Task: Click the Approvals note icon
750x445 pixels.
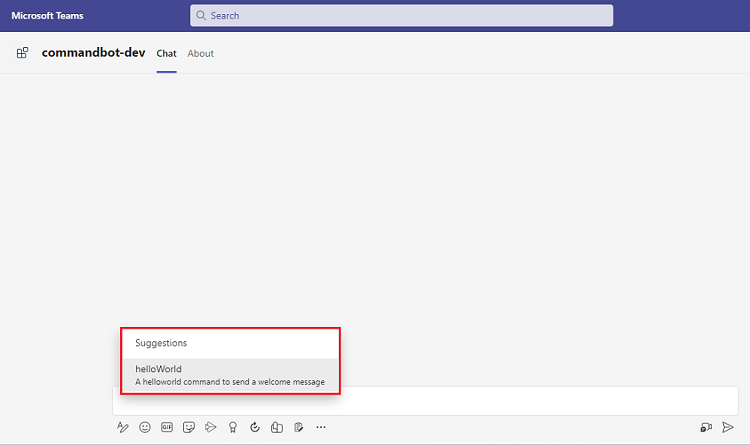Action: 299,427
